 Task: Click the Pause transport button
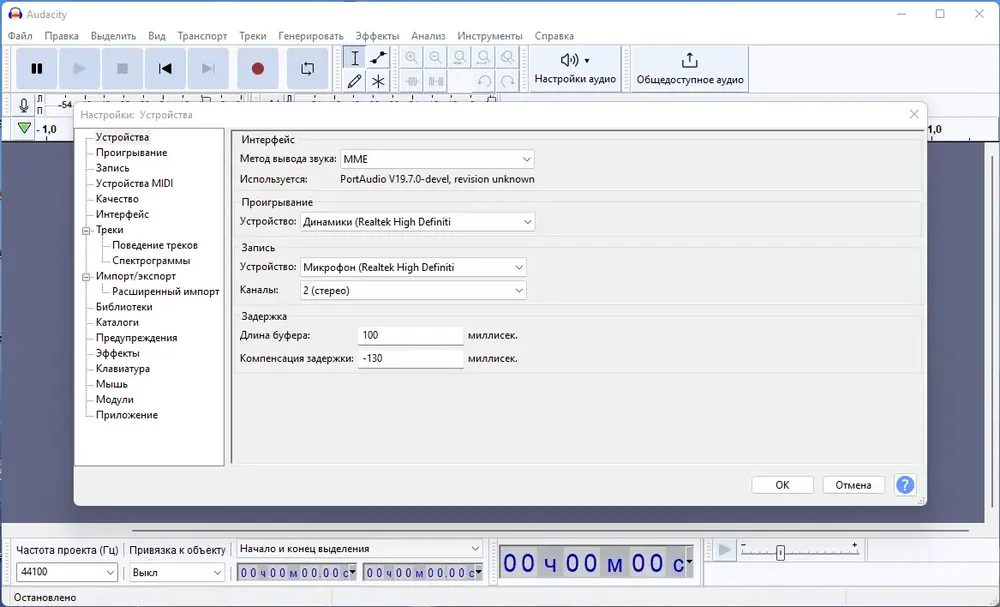pyautogui.click(x=36, y=68)
